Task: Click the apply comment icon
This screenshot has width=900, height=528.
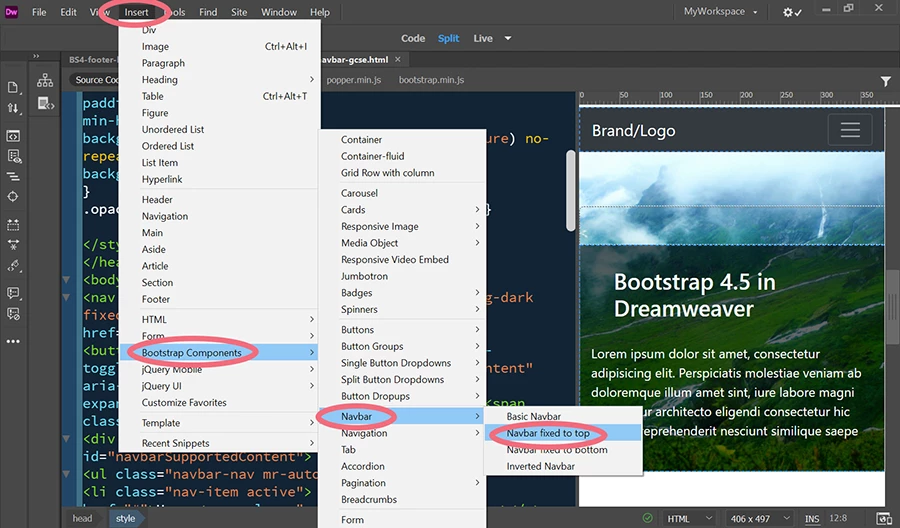Action: (13, 293)
